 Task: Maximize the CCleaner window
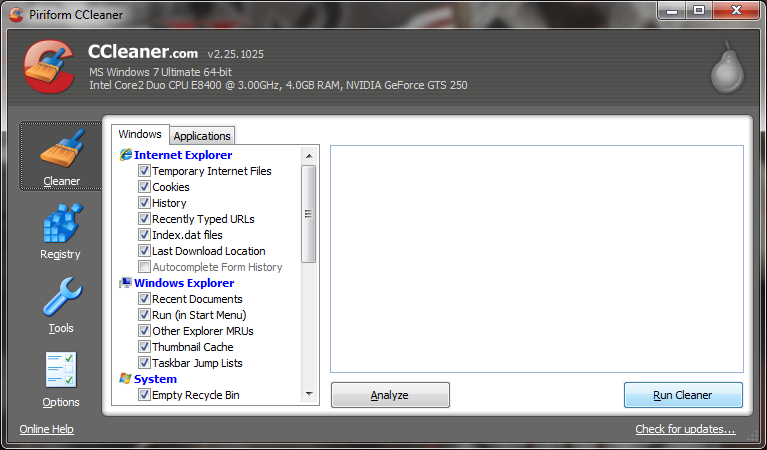tap(699, 11)
